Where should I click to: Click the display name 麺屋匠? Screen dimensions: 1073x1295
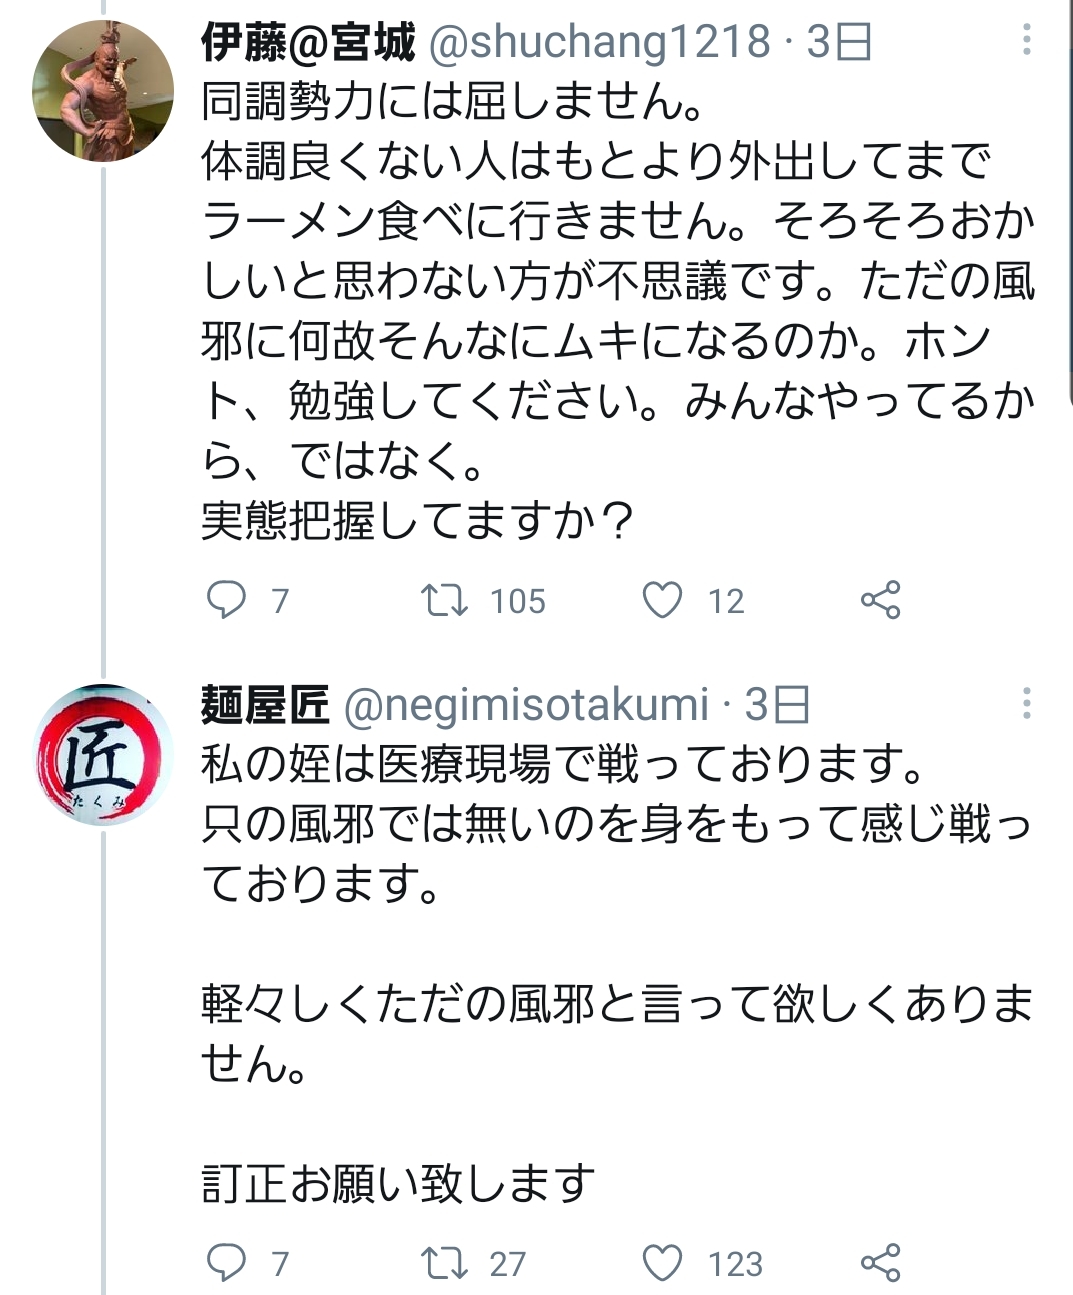(265, 705)
